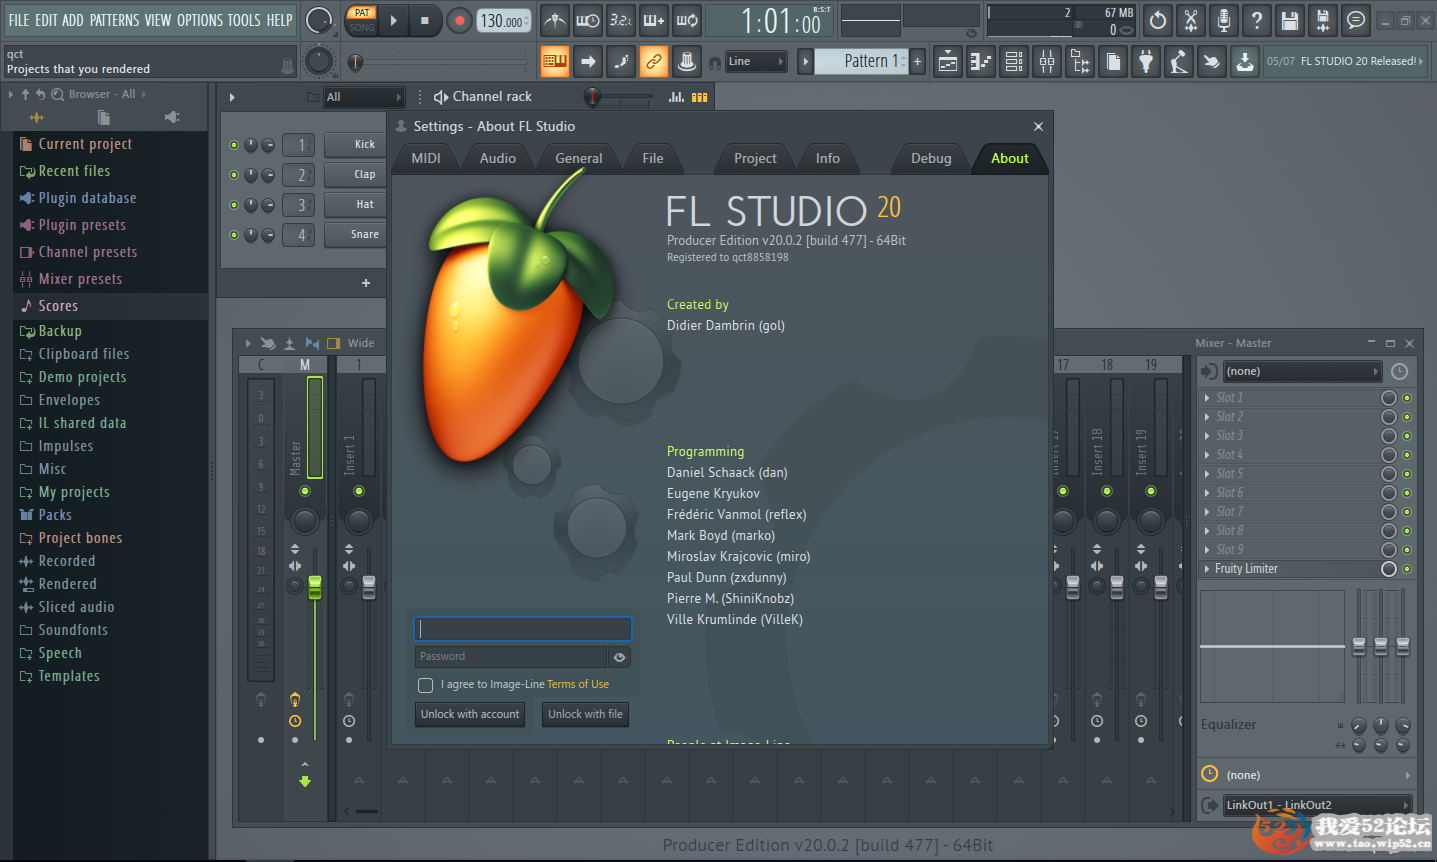The height and width of the screenshot is (862, 1437).
Task: Toggle the 3.2.1 countdown before recording
Action: pyautogui.click(x=621, y=20)
